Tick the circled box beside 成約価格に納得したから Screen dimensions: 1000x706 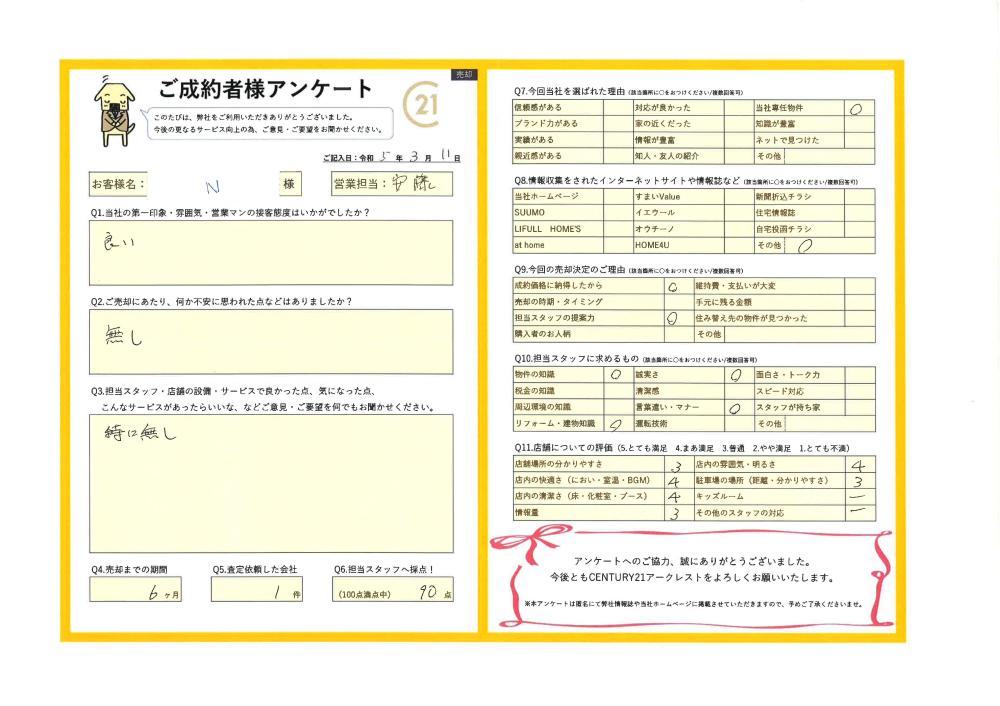click(x=679, y=286)
